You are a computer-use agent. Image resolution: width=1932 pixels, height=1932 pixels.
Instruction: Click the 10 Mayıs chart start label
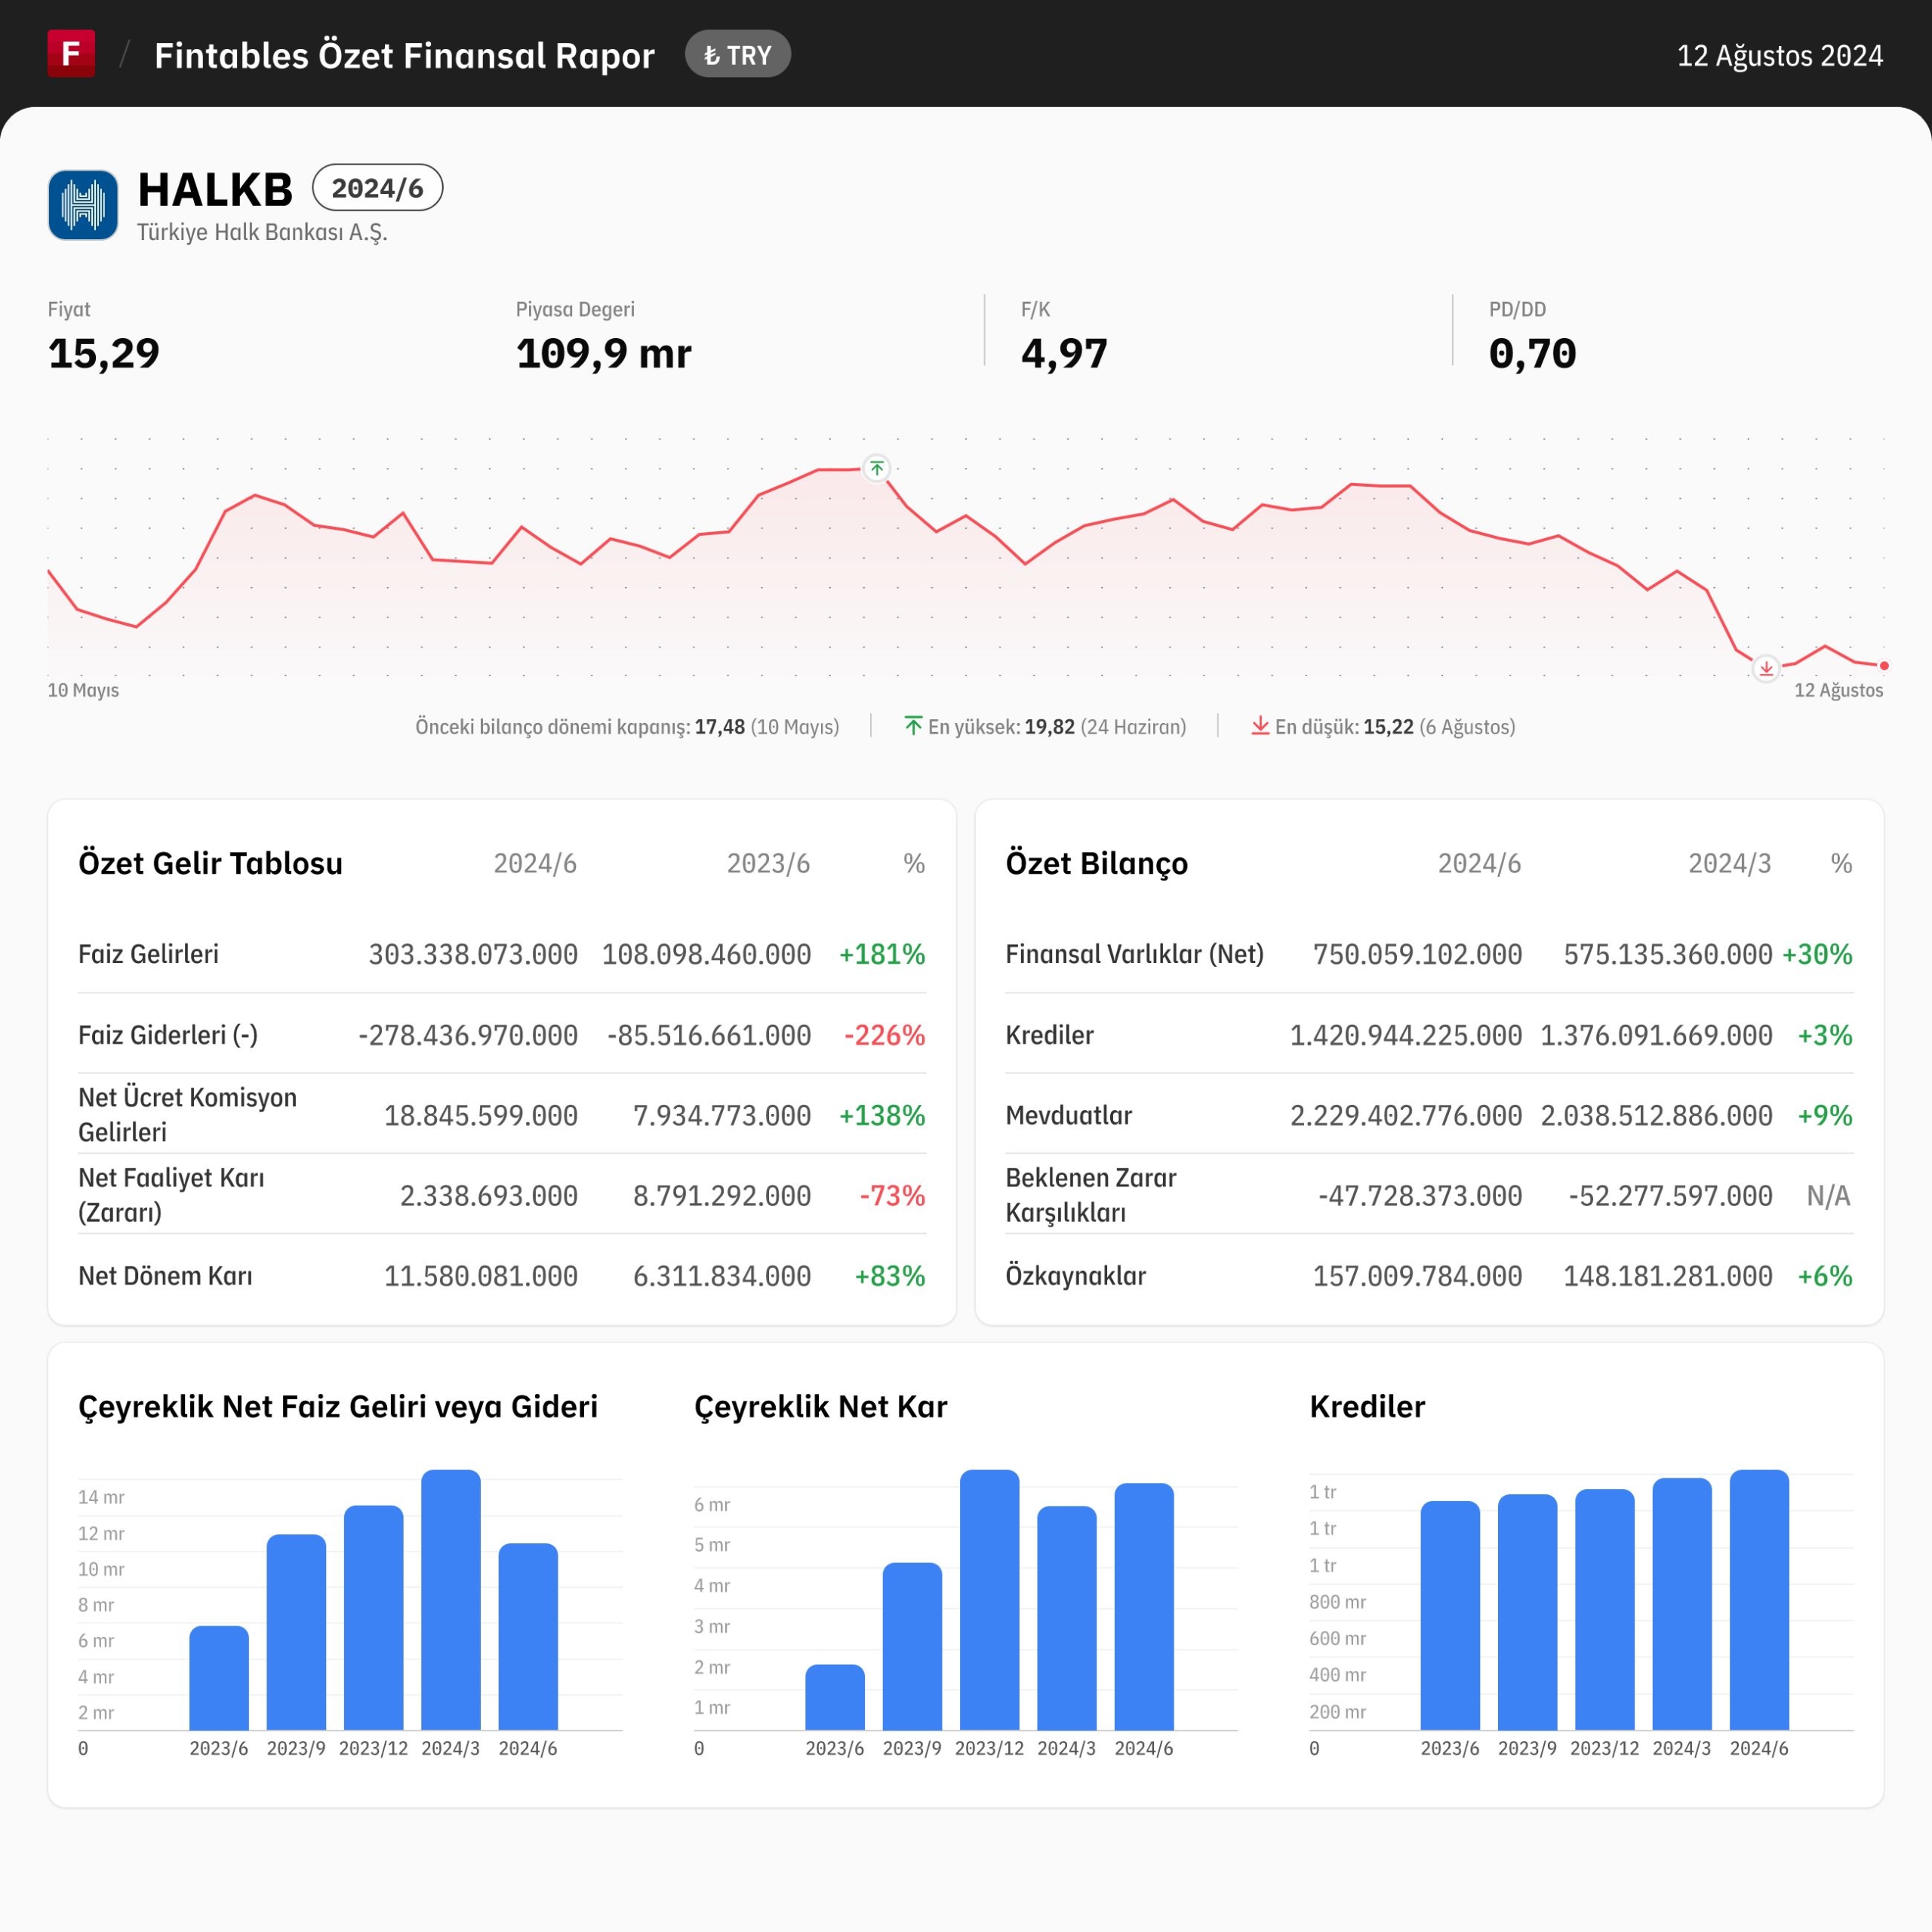[83, 690]
